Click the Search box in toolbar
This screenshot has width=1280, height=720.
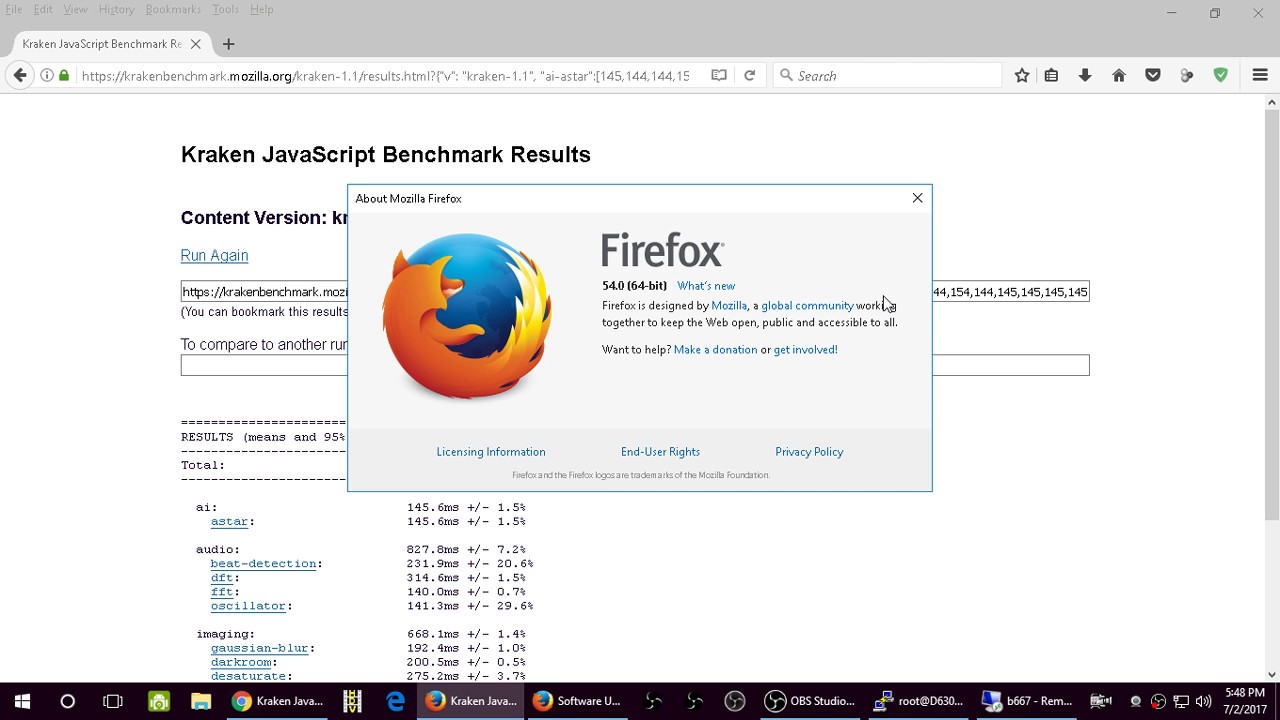[x=887, y=75]
